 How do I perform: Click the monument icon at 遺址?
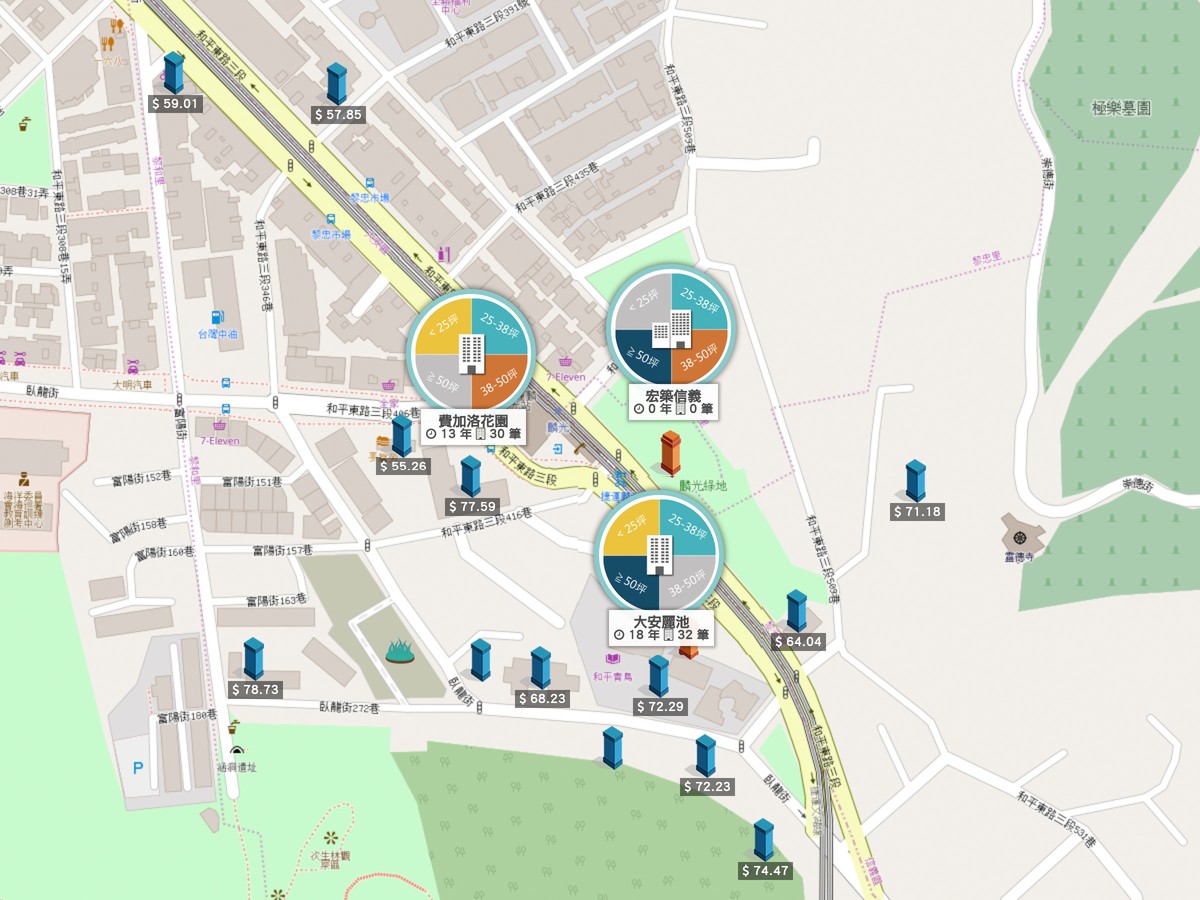237,750
